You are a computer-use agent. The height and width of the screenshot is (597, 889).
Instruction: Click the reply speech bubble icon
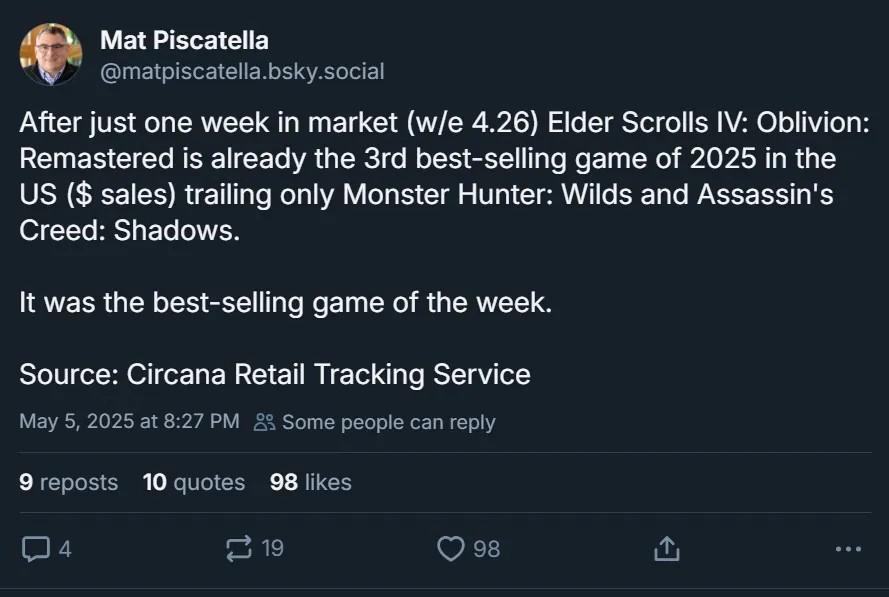(36, 548)
